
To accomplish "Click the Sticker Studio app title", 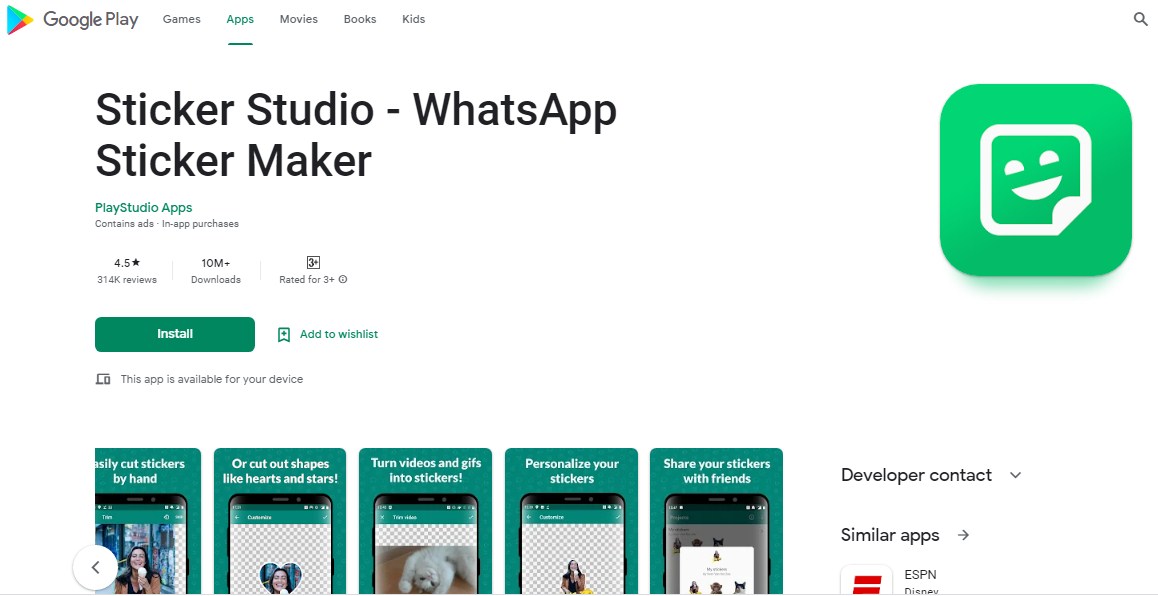I will point(356,135).
